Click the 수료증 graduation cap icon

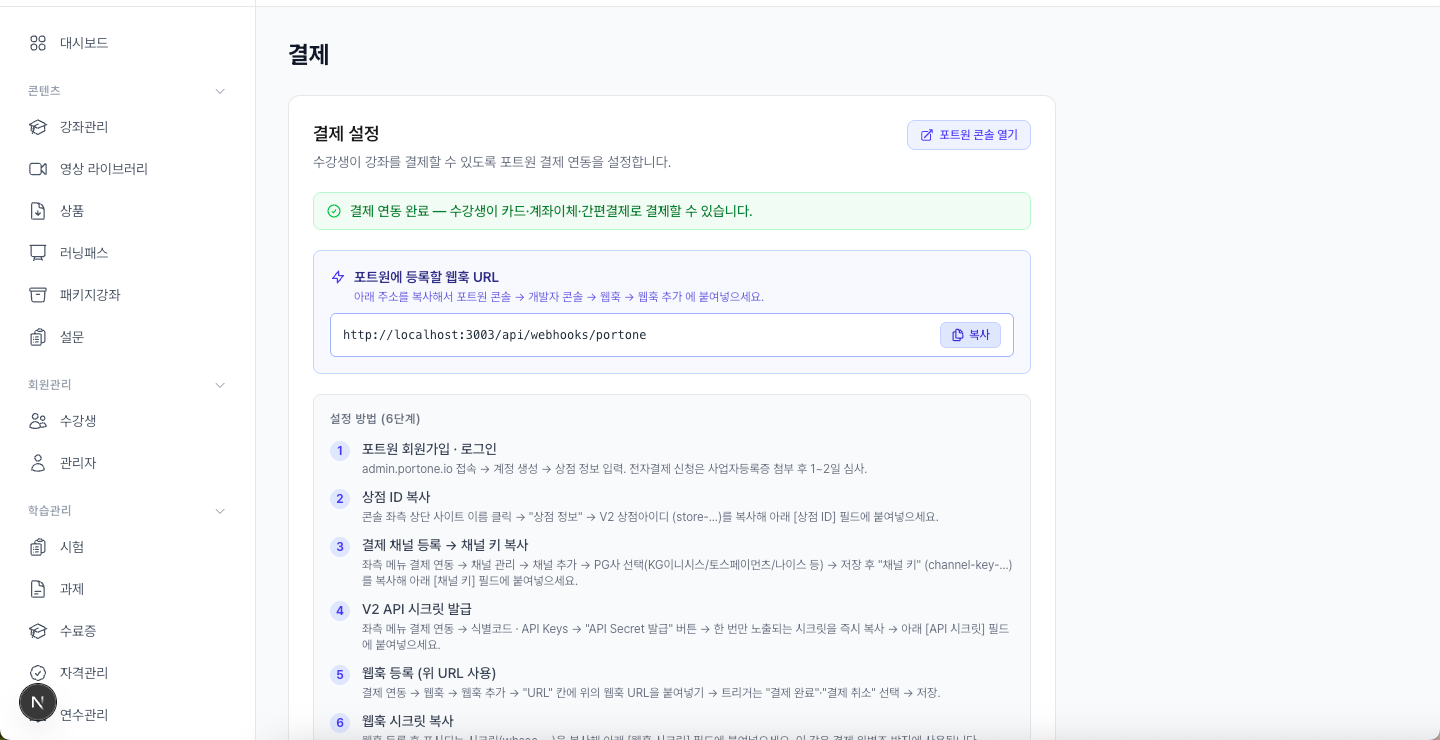click(38, 631)
